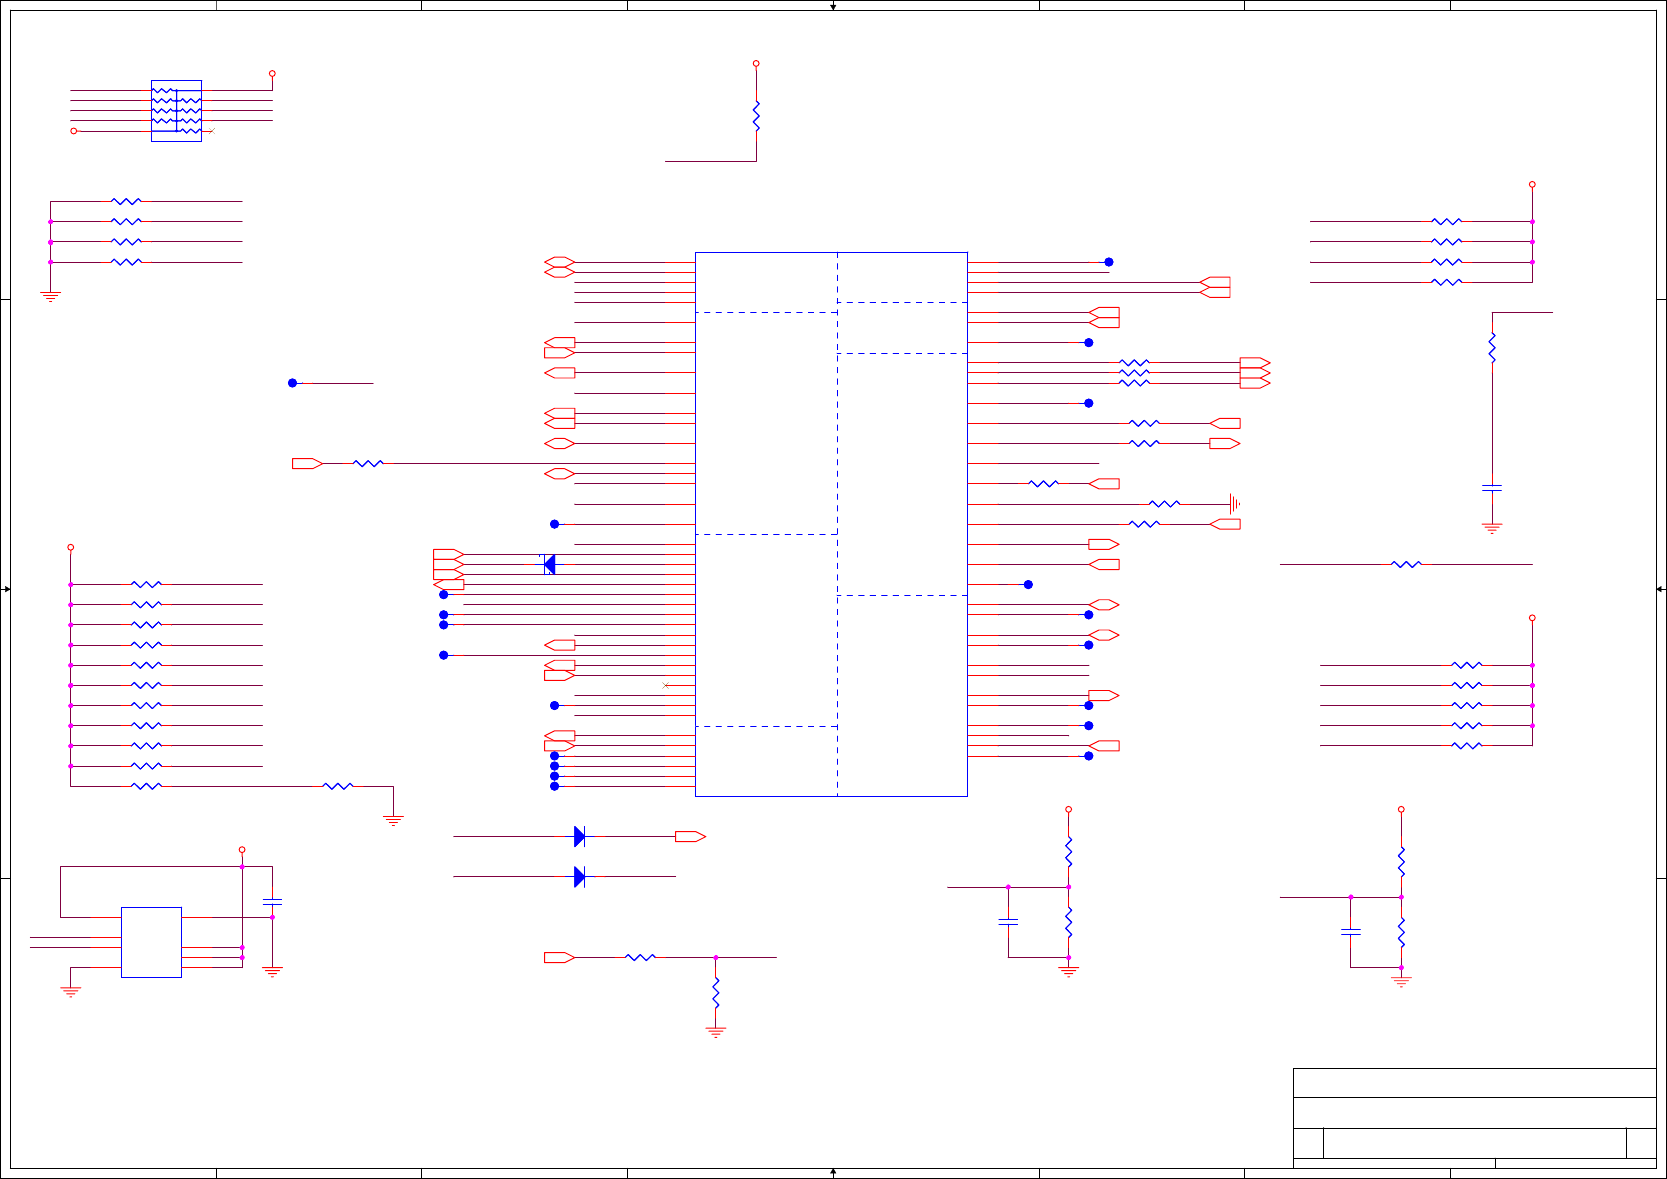Click the no-connect X on the central IC pin
Image resolution: width=1667 pixels, height=1179 pixels.
666,685
